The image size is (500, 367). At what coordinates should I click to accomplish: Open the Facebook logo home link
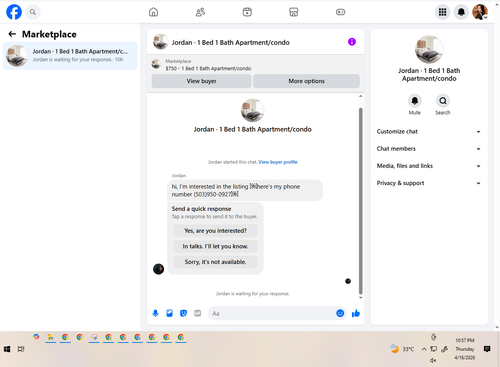14,12
